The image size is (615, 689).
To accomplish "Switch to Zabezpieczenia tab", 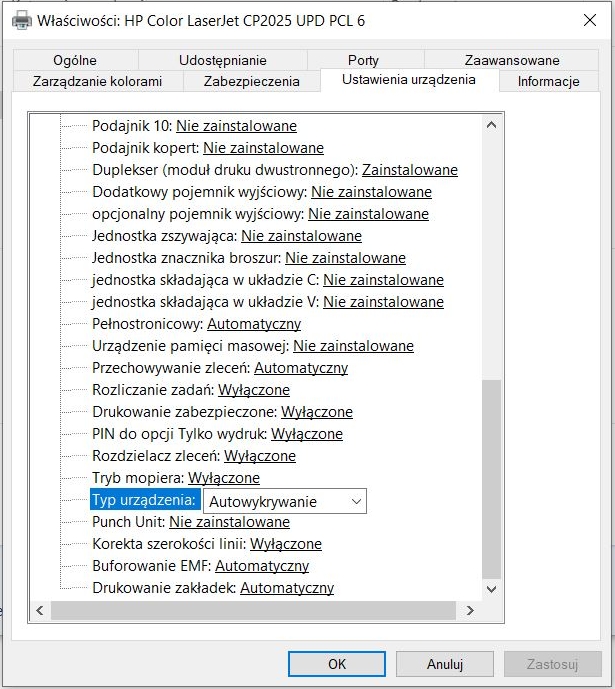I will pyautogui.click(x=252, y=81).
